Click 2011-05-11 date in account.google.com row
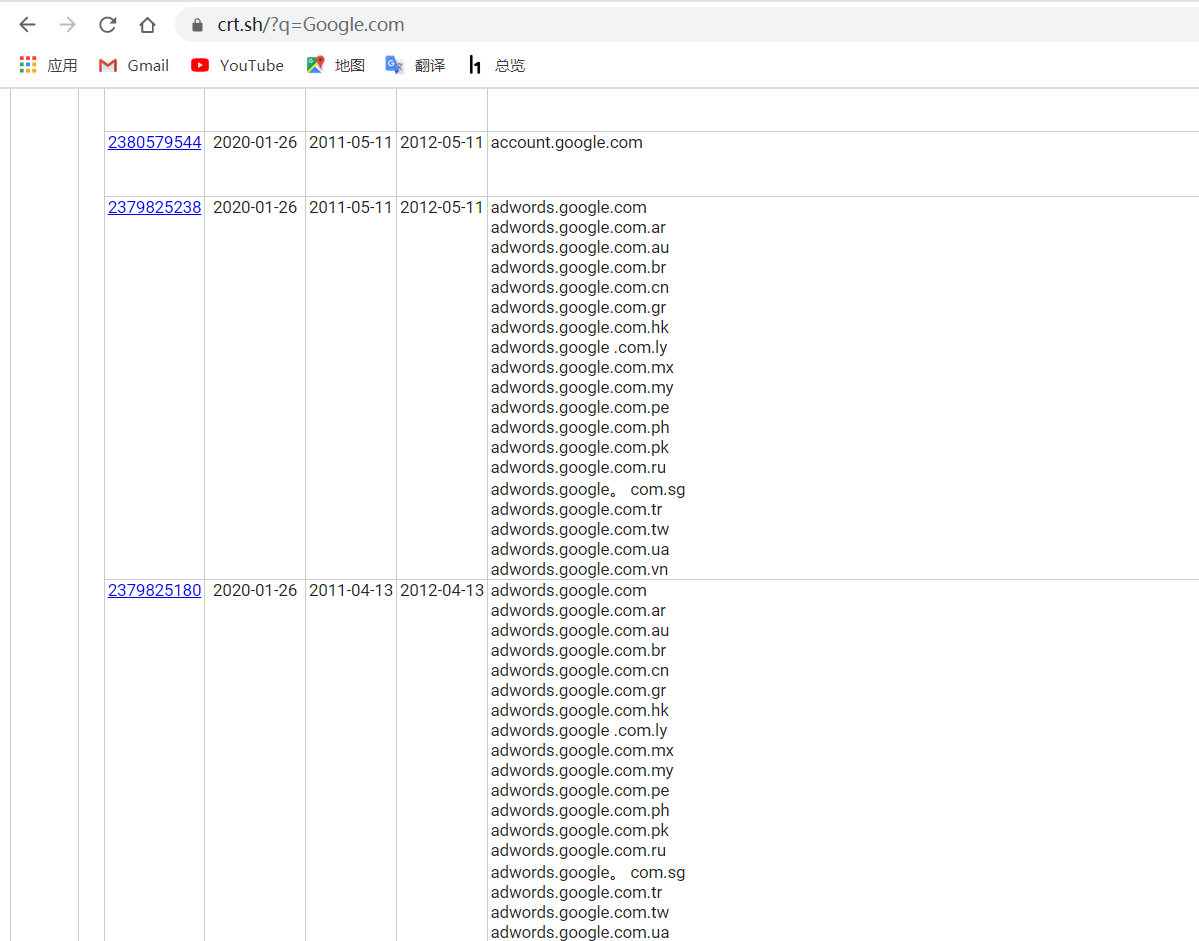The image size is (1199, 941). point(351,142)
